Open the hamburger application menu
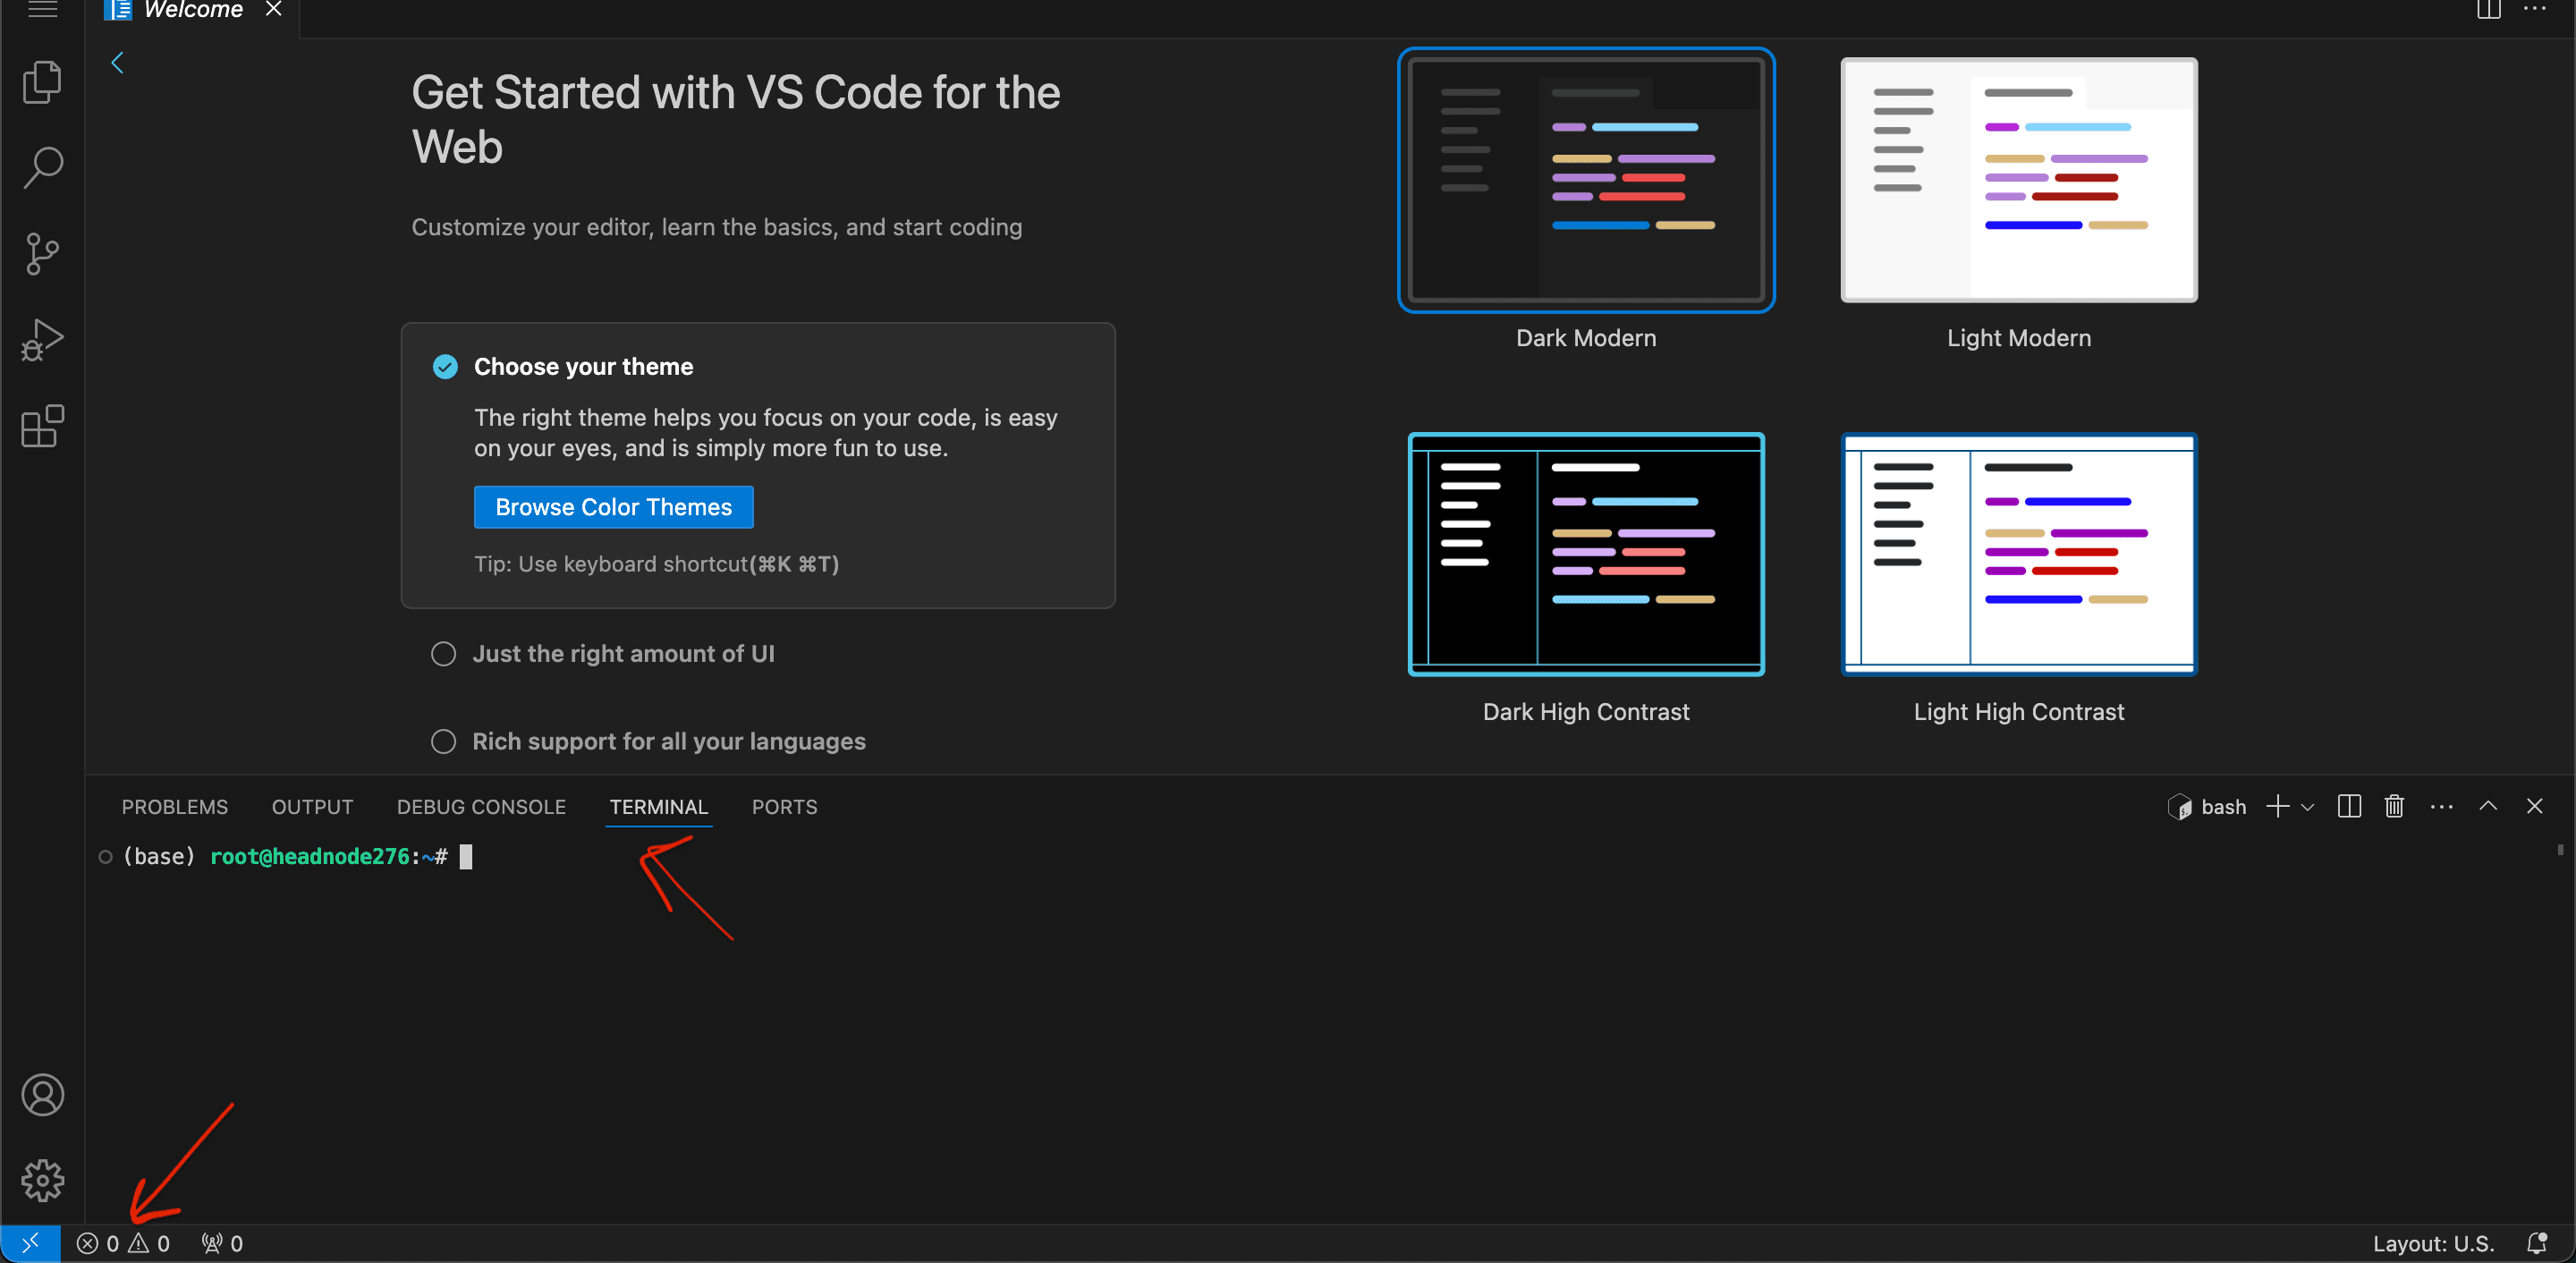Screen dimensions: 2576x1263 pos(42,10)
